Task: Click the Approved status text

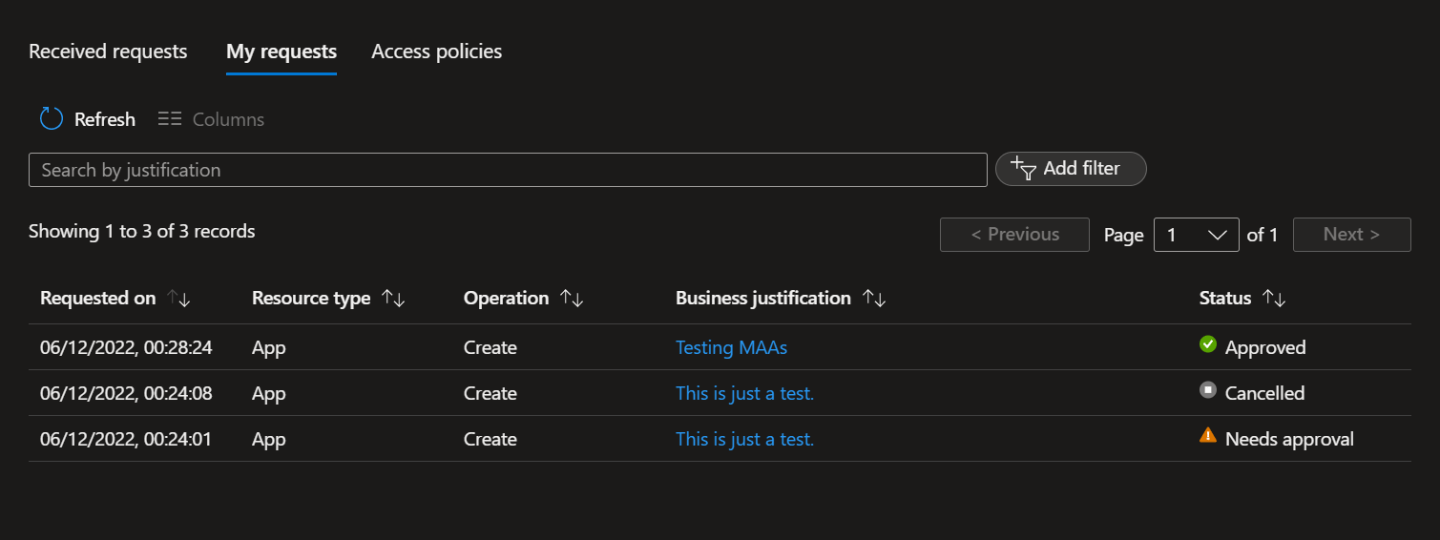Action: (1265, 348)
